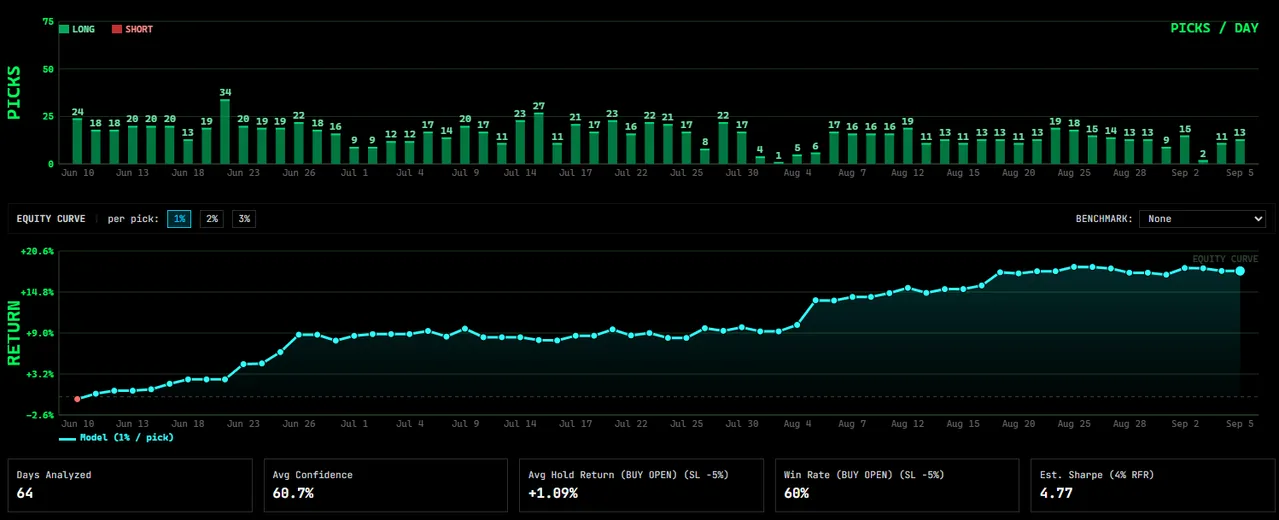Click the +14.8% return axis label
This screenshot has width=1279, height=520.
pos(37,292)
